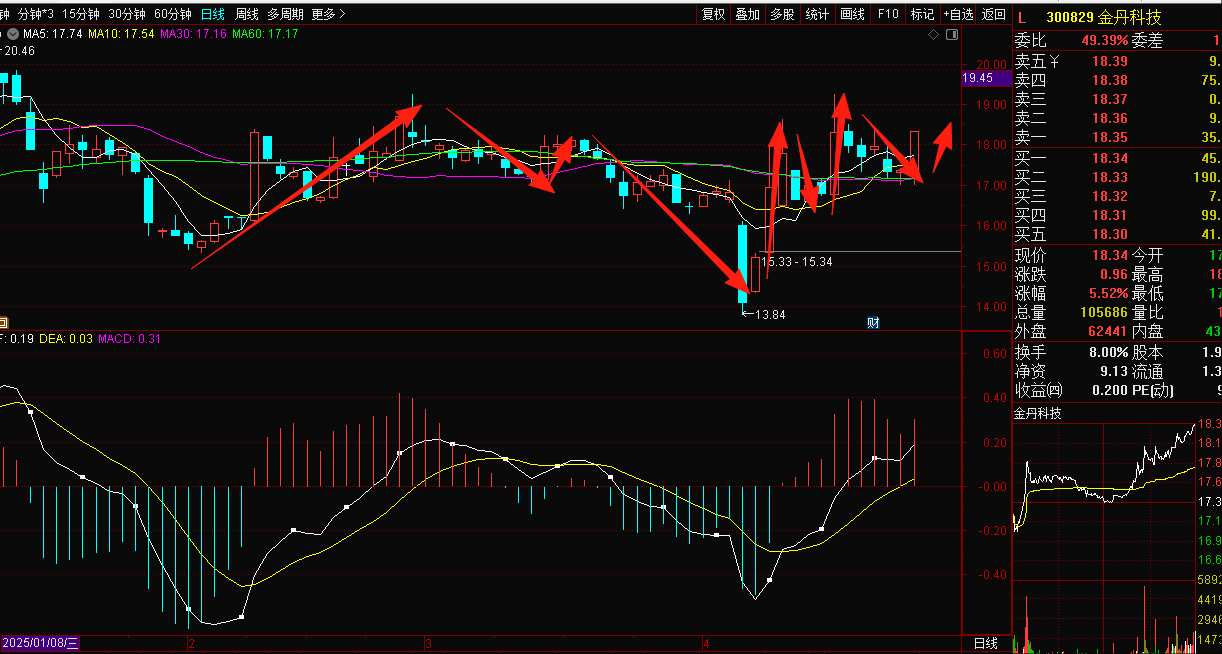1222x654 pixels.
Task: Click the 日线 label at bottom right
Action: click(985, 642)
